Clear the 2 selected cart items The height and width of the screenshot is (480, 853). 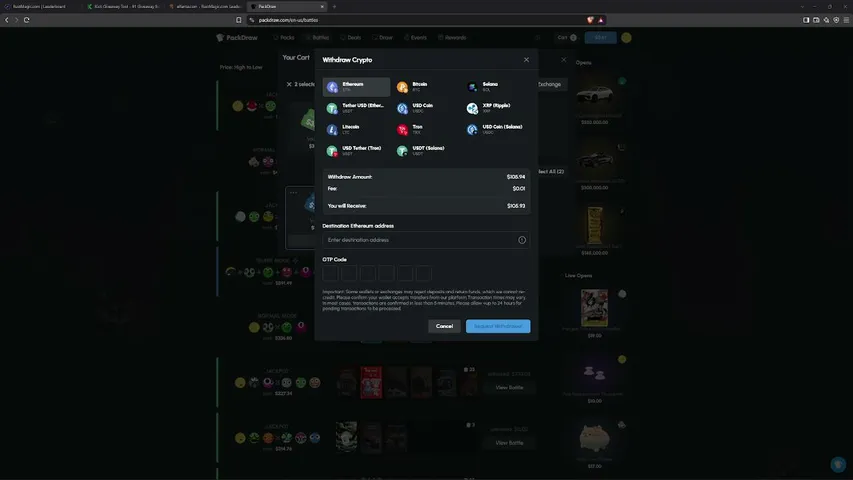[x=289, y=84]
